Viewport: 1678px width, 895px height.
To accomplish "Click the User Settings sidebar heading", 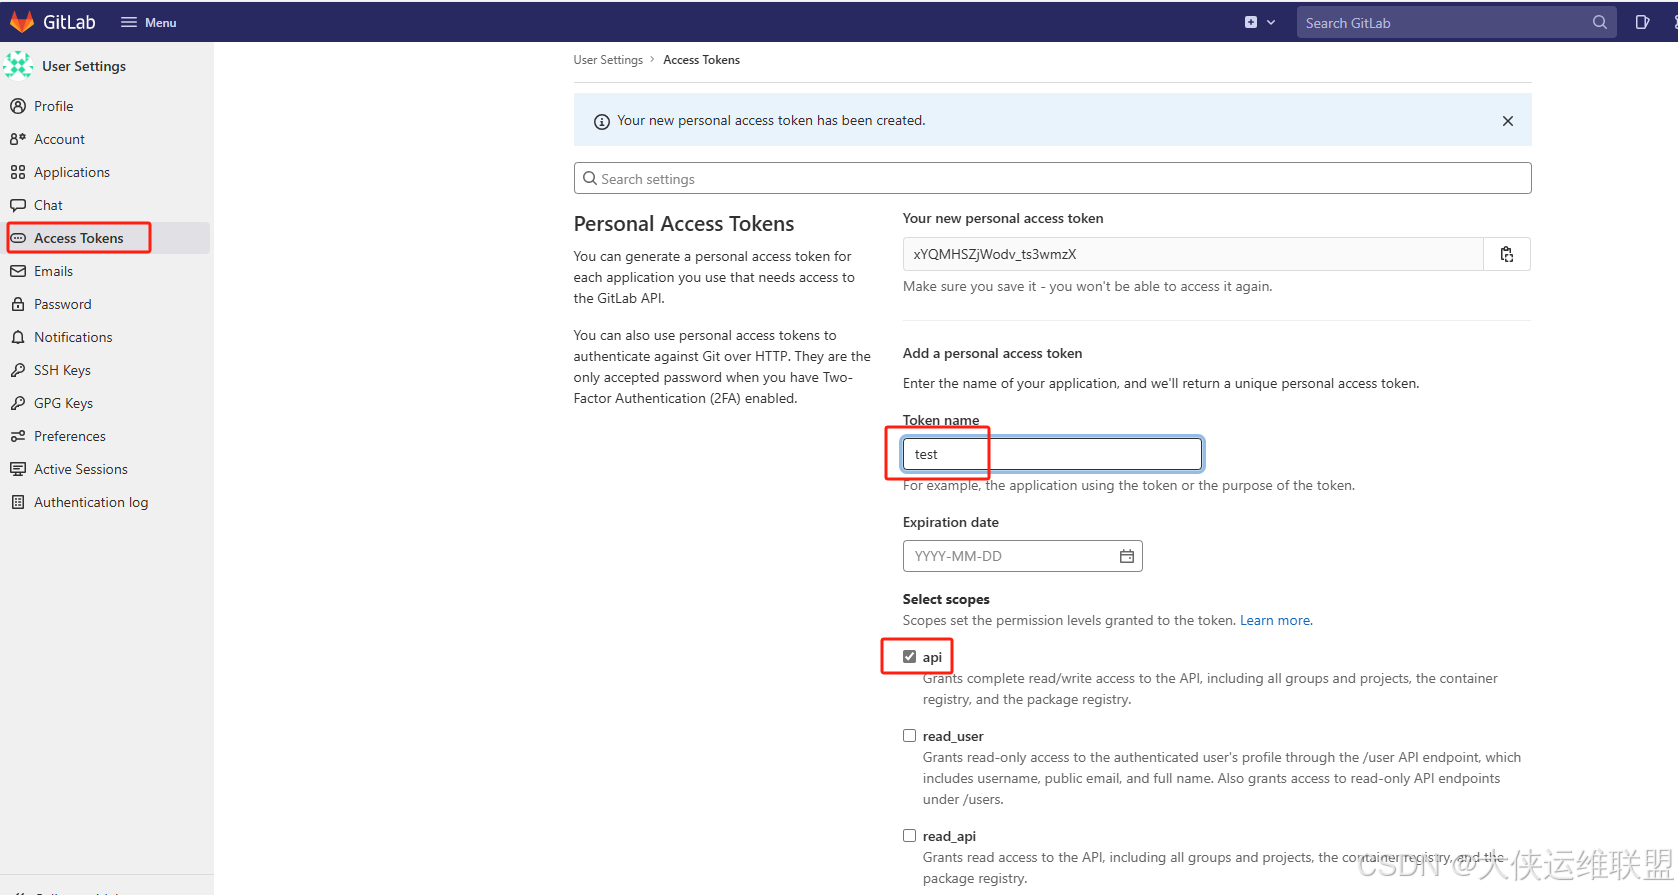I will tap(84, 66).
